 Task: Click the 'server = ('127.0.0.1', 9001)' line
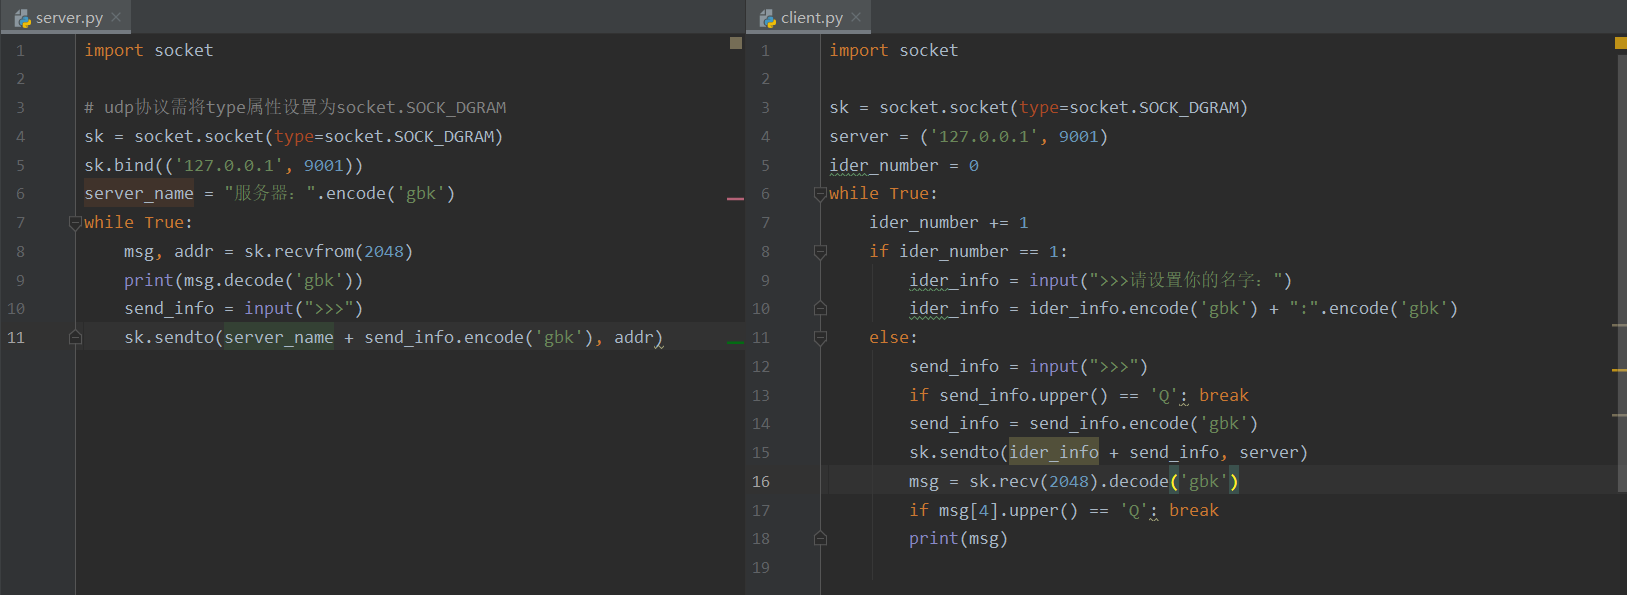point(968,137)
